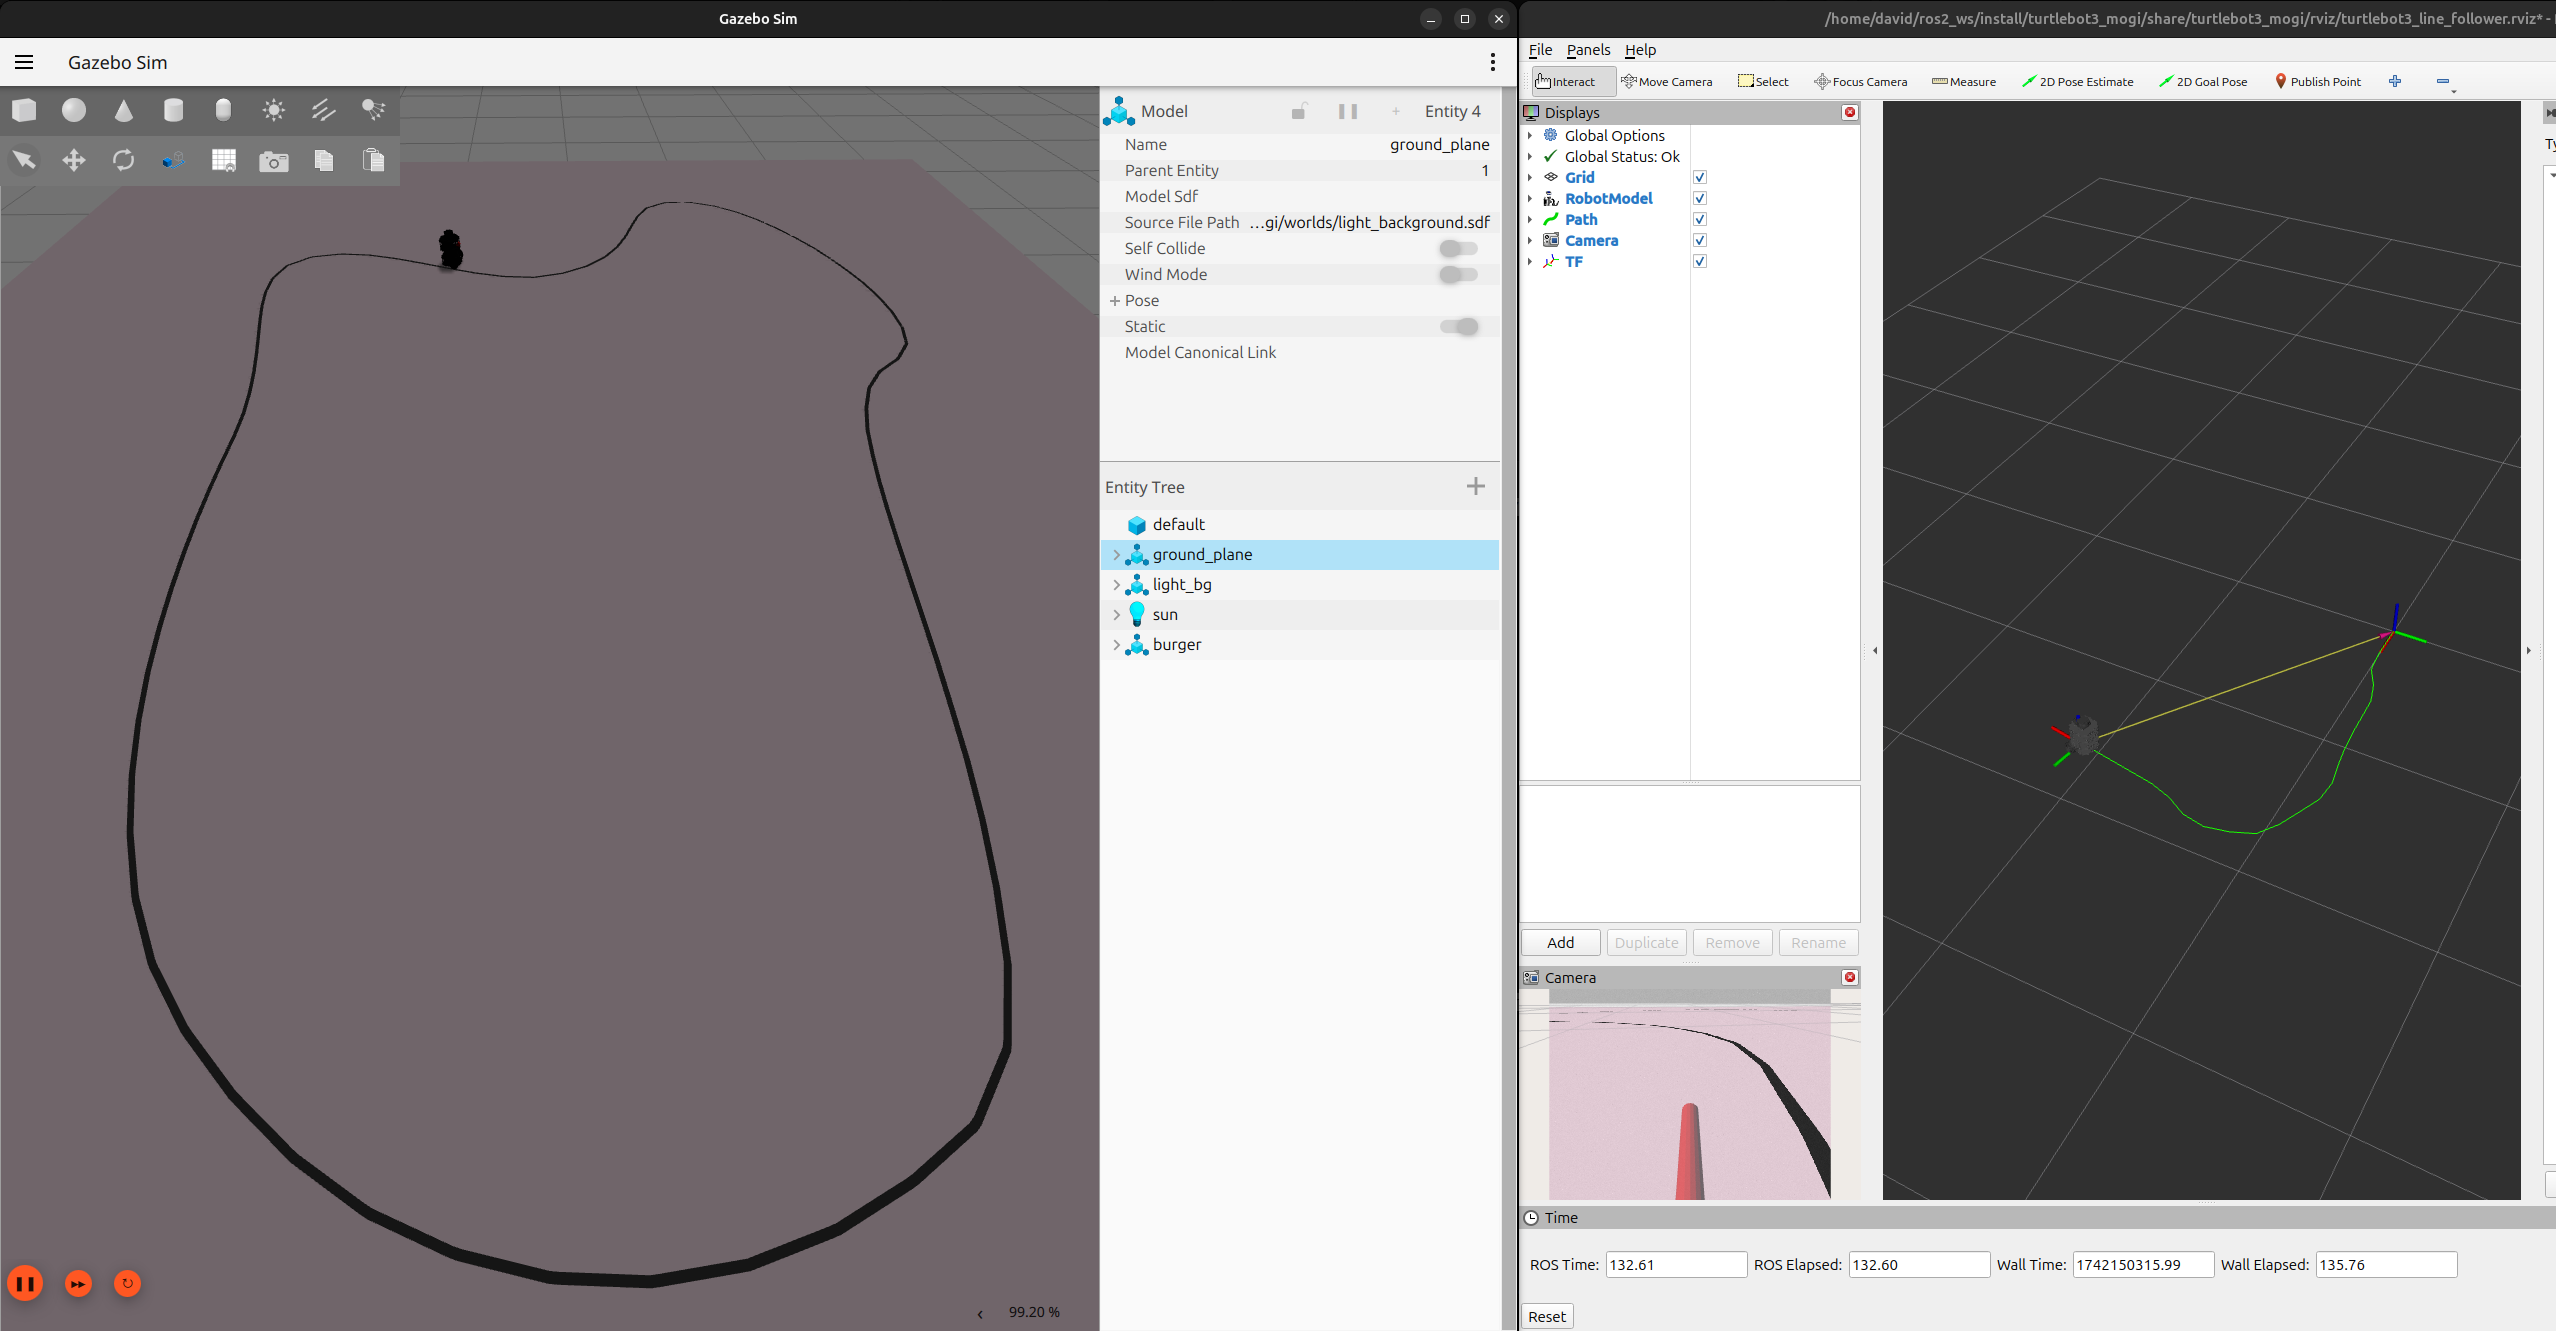Insert a sphere shape
Image resolution: width=2556 pixels, height=1331 pixels.
(x=74, y=110)
